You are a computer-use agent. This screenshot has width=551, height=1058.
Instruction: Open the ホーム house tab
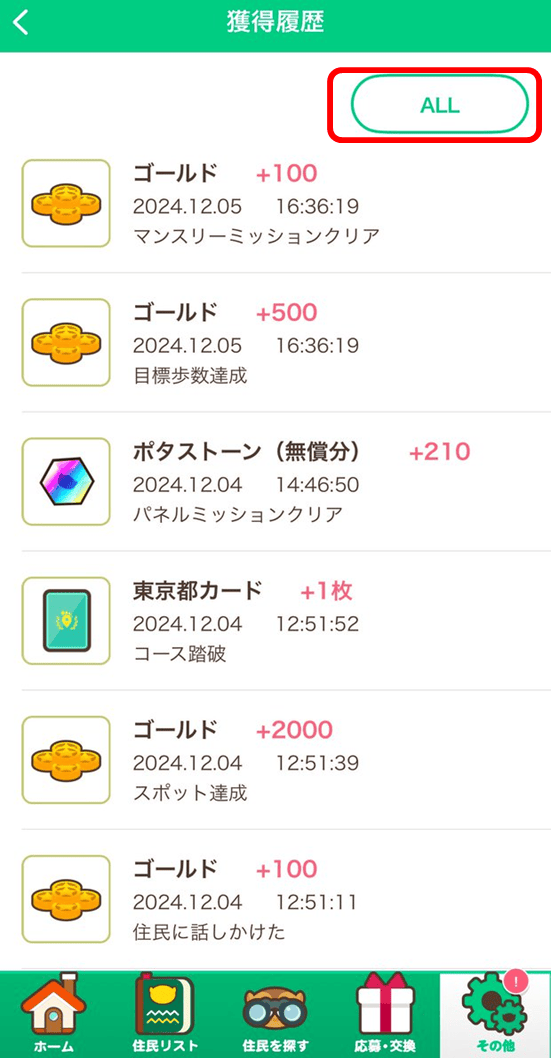[54, 1013]
